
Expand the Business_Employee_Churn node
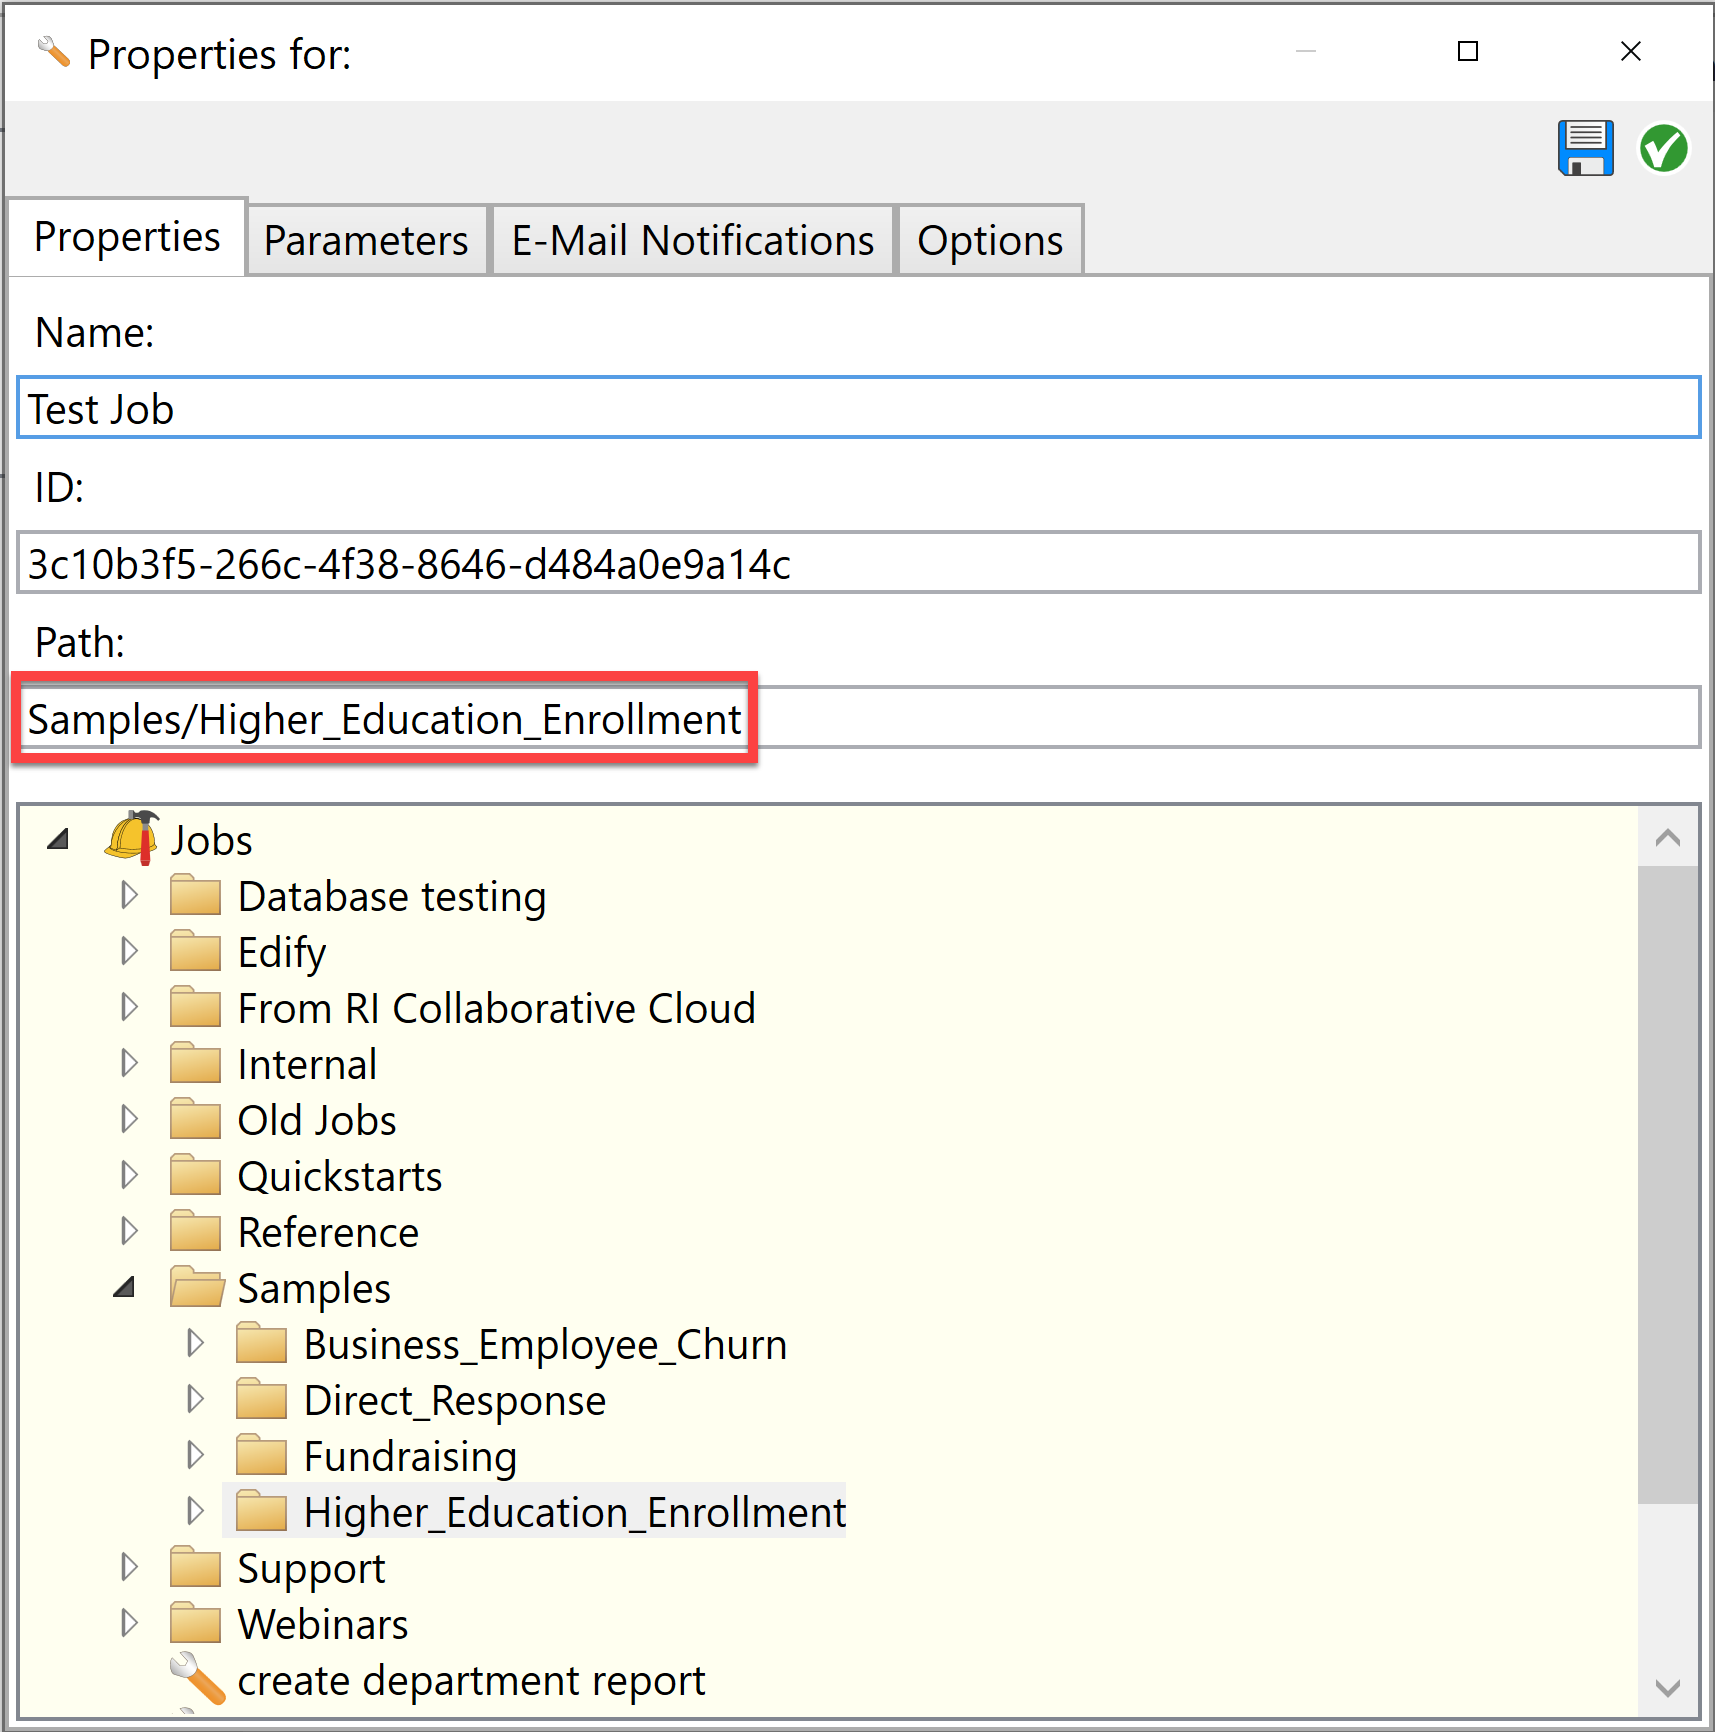(x=195, y=1343)
